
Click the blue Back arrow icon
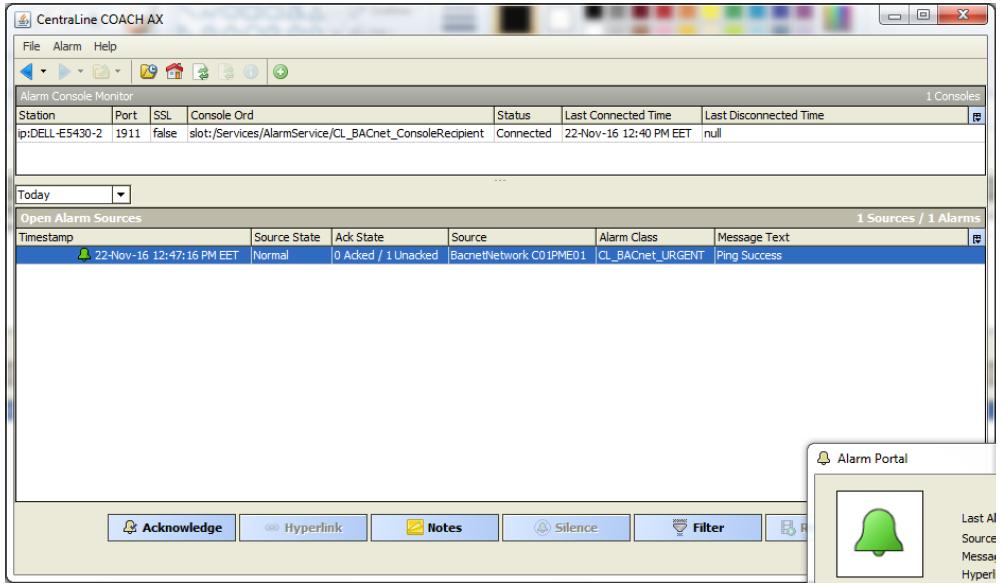point(27,72)
